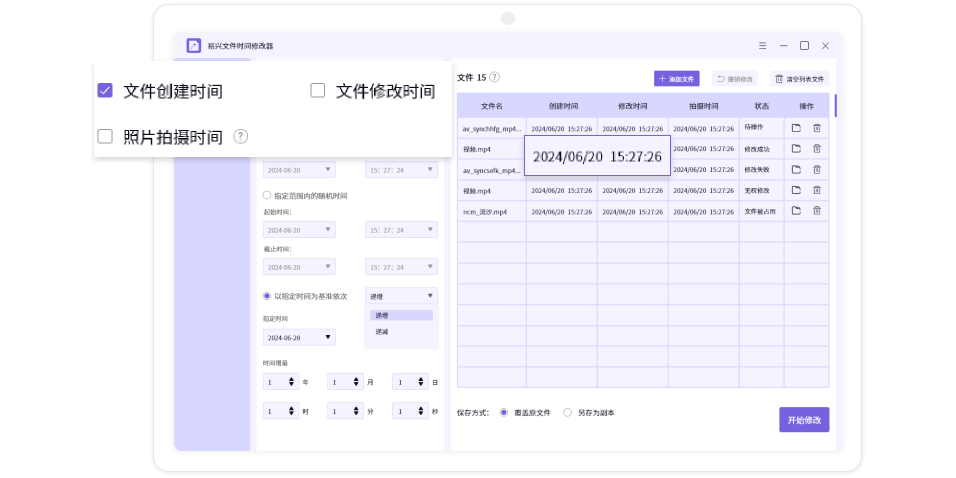Click the 撤销修改 button

tap(735, 79)
